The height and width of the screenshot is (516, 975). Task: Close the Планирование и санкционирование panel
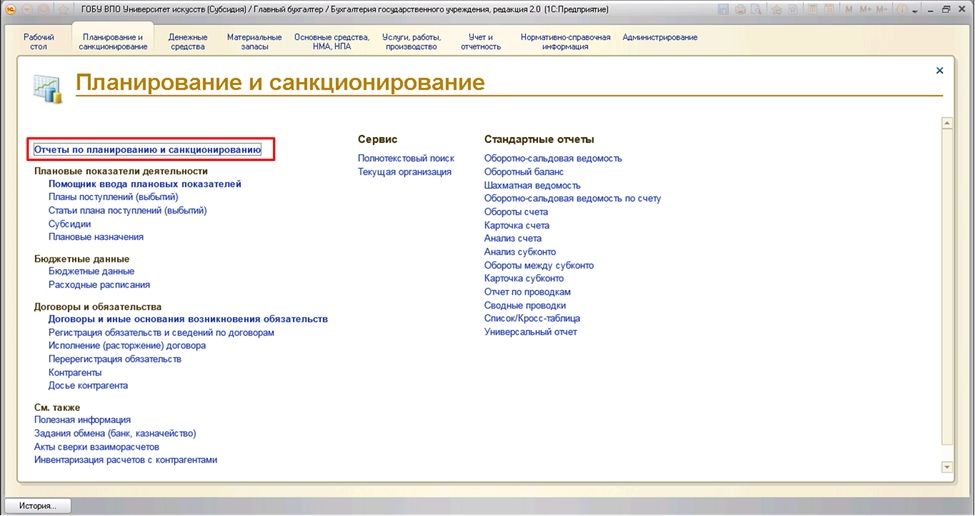click(939, 71)
